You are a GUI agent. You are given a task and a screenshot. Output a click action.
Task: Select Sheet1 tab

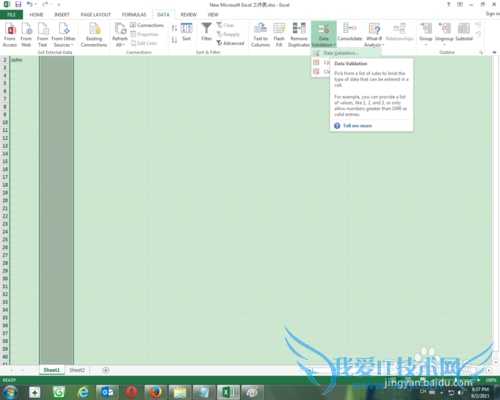(52, 370)
